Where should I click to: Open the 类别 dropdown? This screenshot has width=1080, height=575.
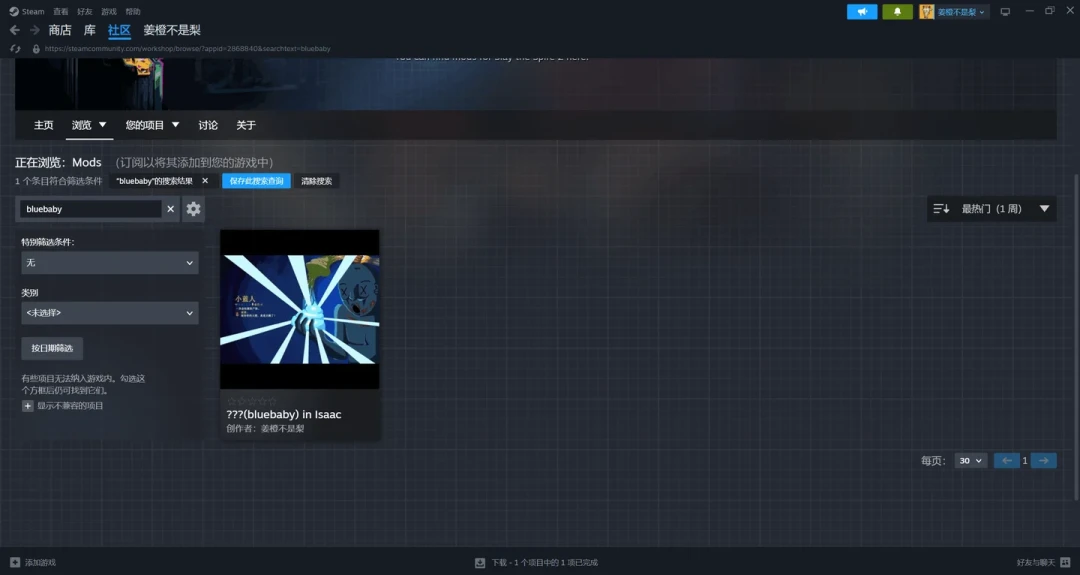coord(110,313)
